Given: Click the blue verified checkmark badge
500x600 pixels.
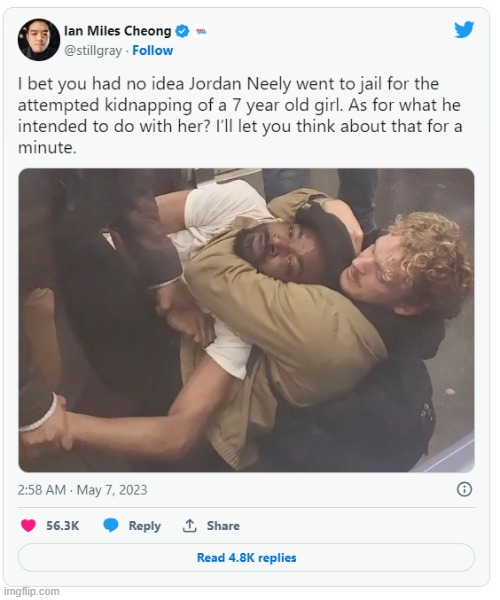Looking at the screenshot, I should coord(182,31).
